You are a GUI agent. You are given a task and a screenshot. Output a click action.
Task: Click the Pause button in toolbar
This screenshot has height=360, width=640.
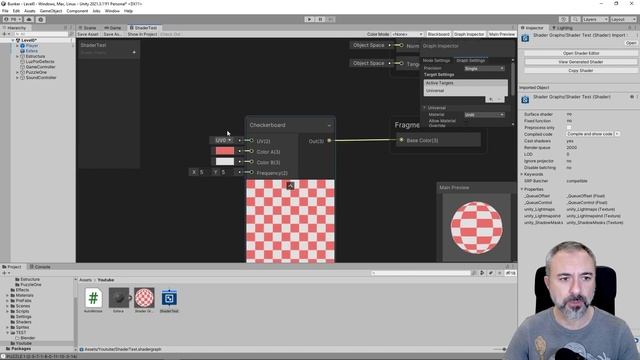[320, 19]
